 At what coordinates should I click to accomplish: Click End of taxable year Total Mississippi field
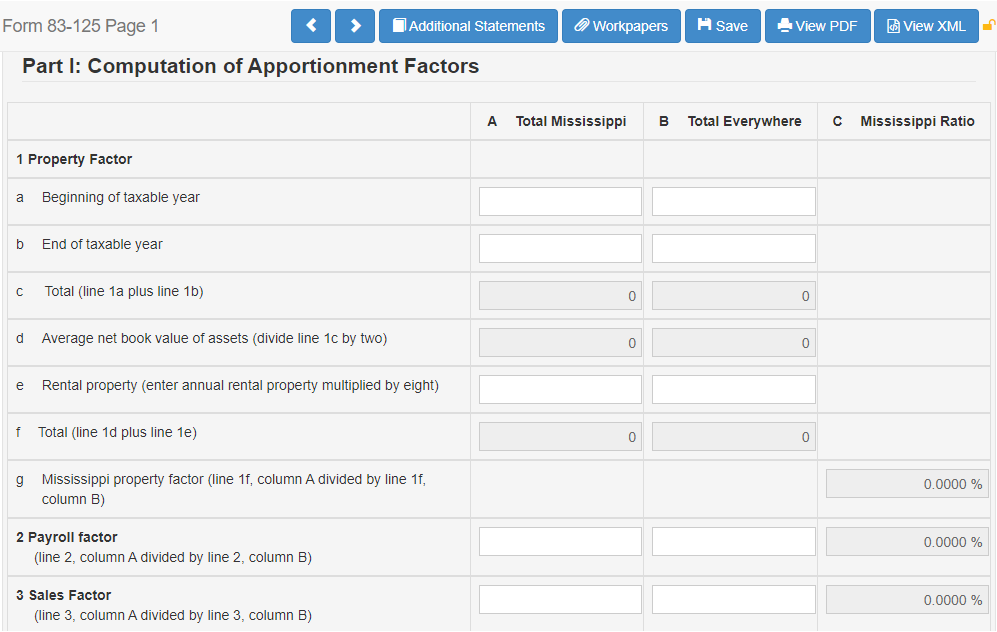560,248
